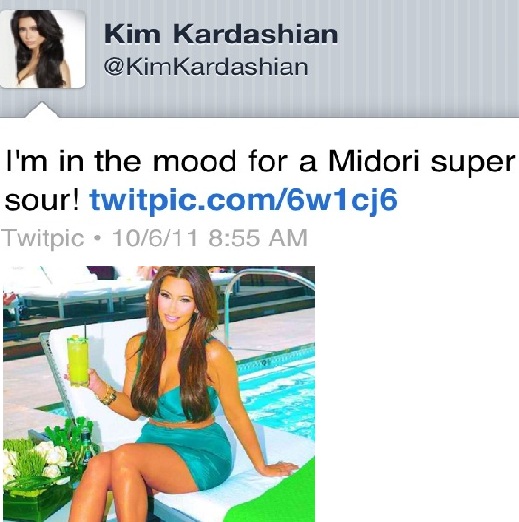Open the twitpic.com/6w1cj6 link
Image resolution: width=519 pixels, height=522 pixels.
tap(244, 200)
